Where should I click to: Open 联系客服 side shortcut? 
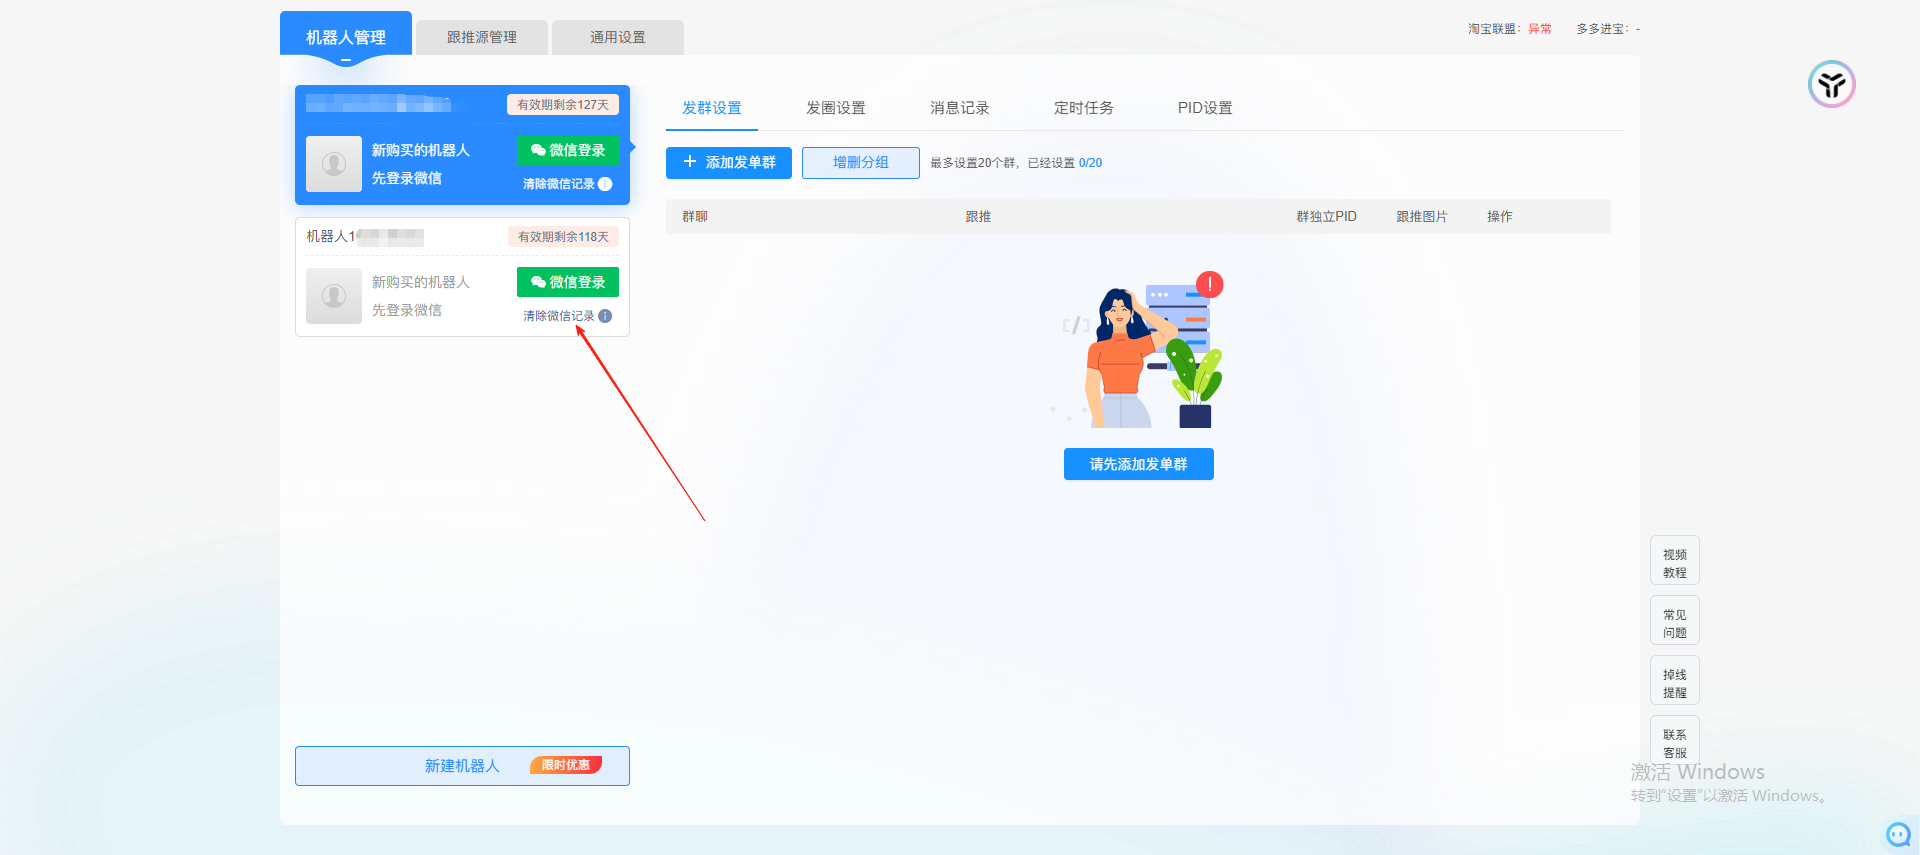pyautogui.click(x=1674, y=742)
